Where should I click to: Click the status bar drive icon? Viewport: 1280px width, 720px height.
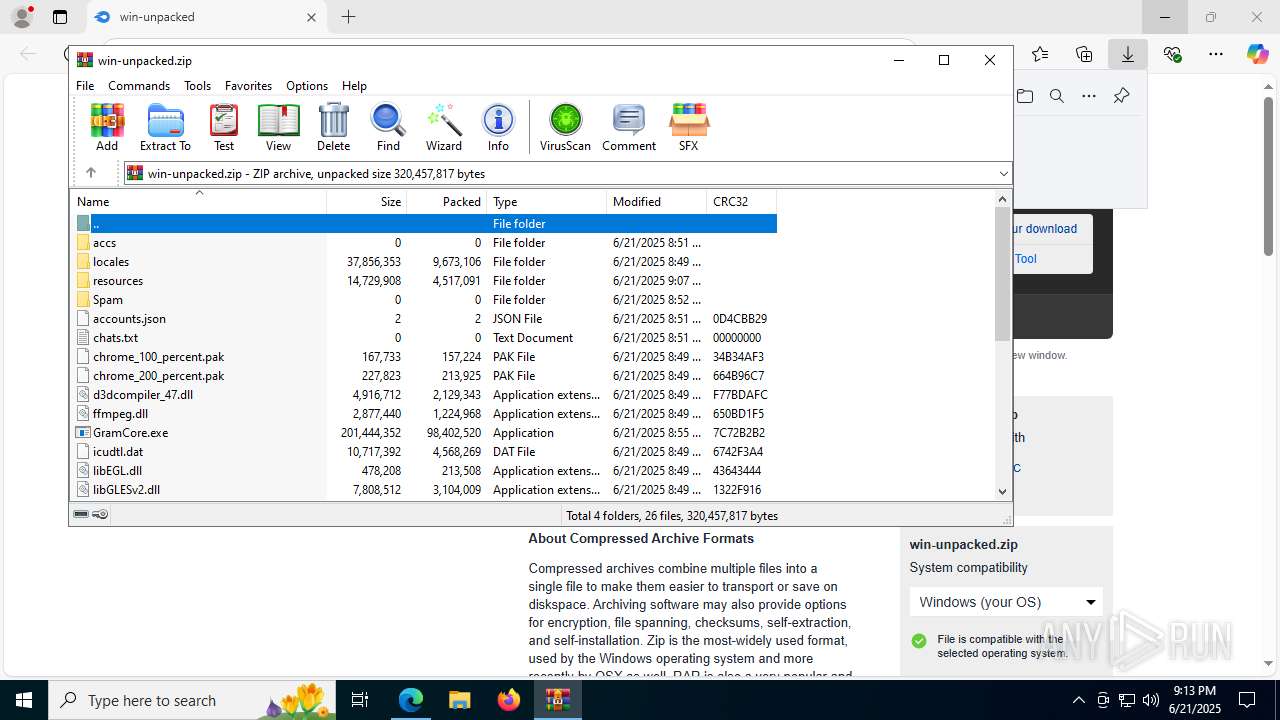point(81,514)
